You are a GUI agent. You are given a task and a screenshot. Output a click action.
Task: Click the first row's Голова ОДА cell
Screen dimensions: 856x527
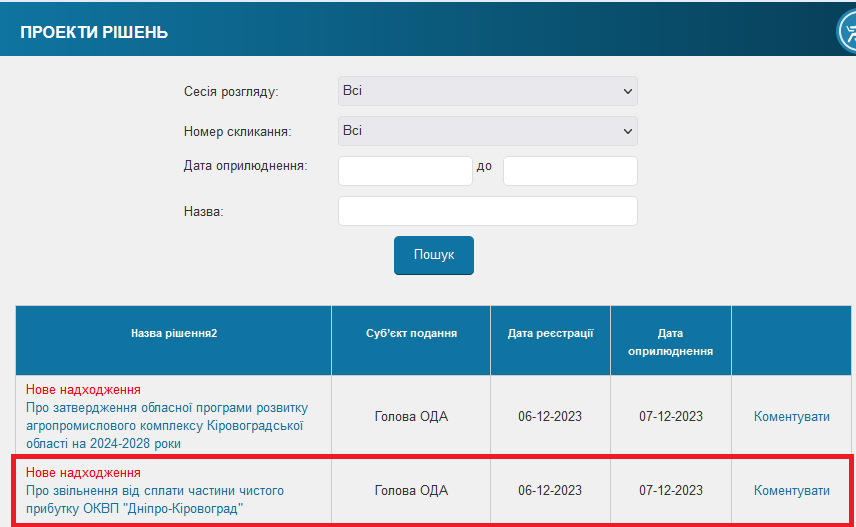[411, 417]
